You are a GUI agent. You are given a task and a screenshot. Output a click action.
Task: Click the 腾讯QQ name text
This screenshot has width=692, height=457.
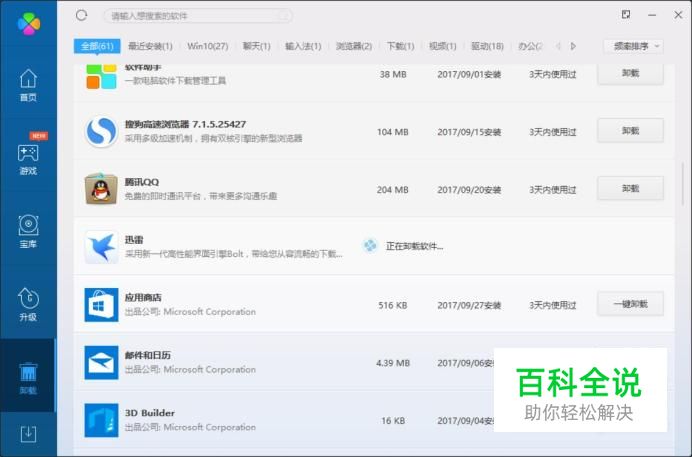142,182
